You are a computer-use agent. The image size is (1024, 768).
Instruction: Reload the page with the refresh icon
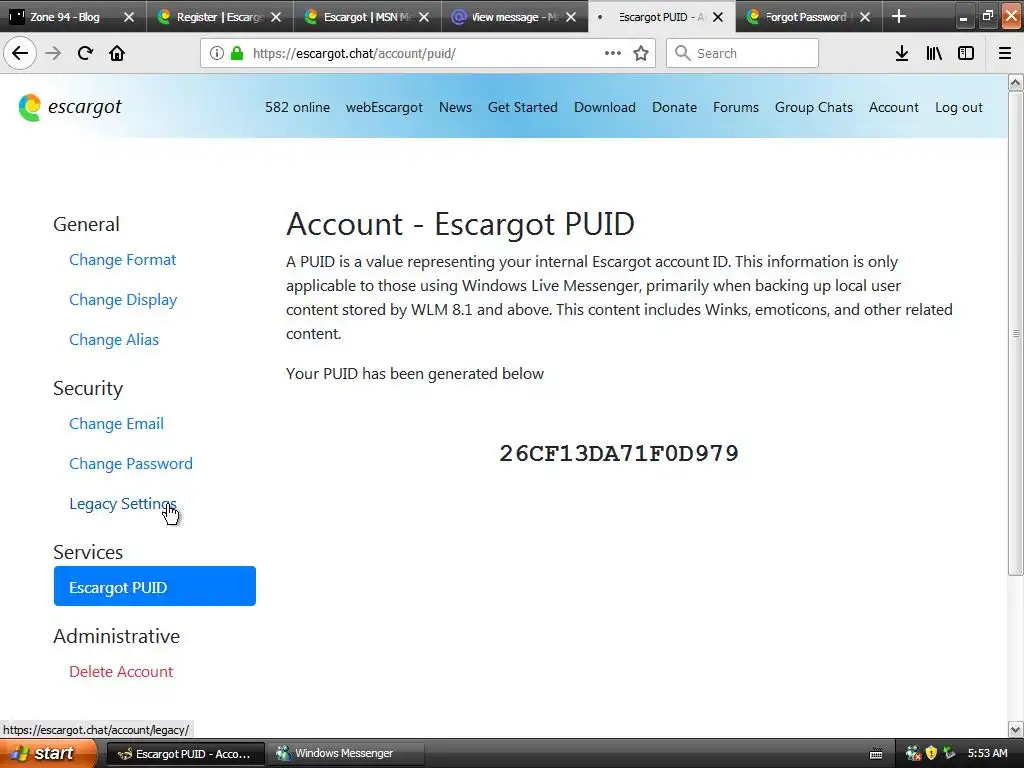point(85,53)
